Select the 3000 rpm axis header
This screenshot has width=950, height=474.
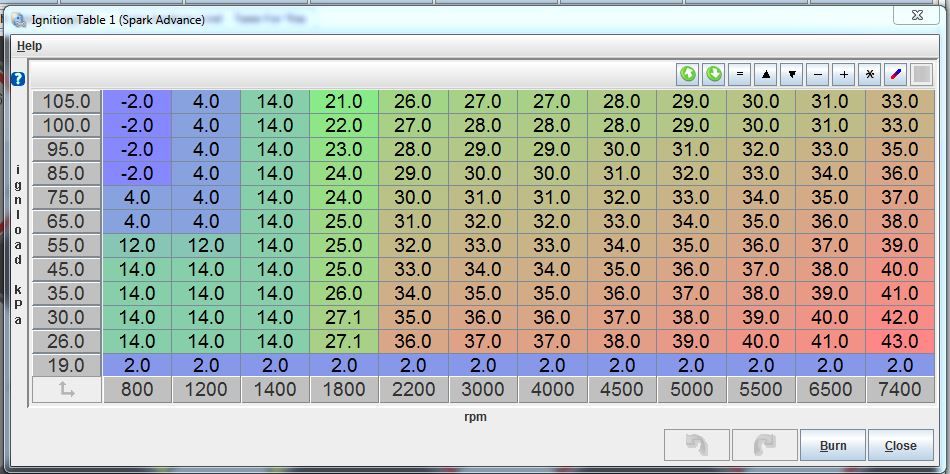483,390
